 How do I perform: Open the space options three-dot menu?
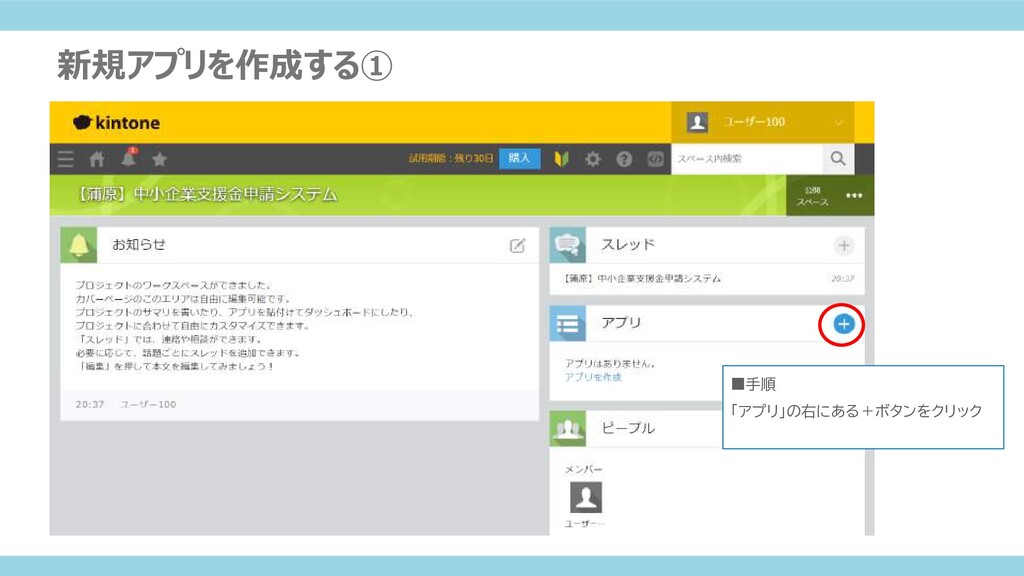point(854,195)
